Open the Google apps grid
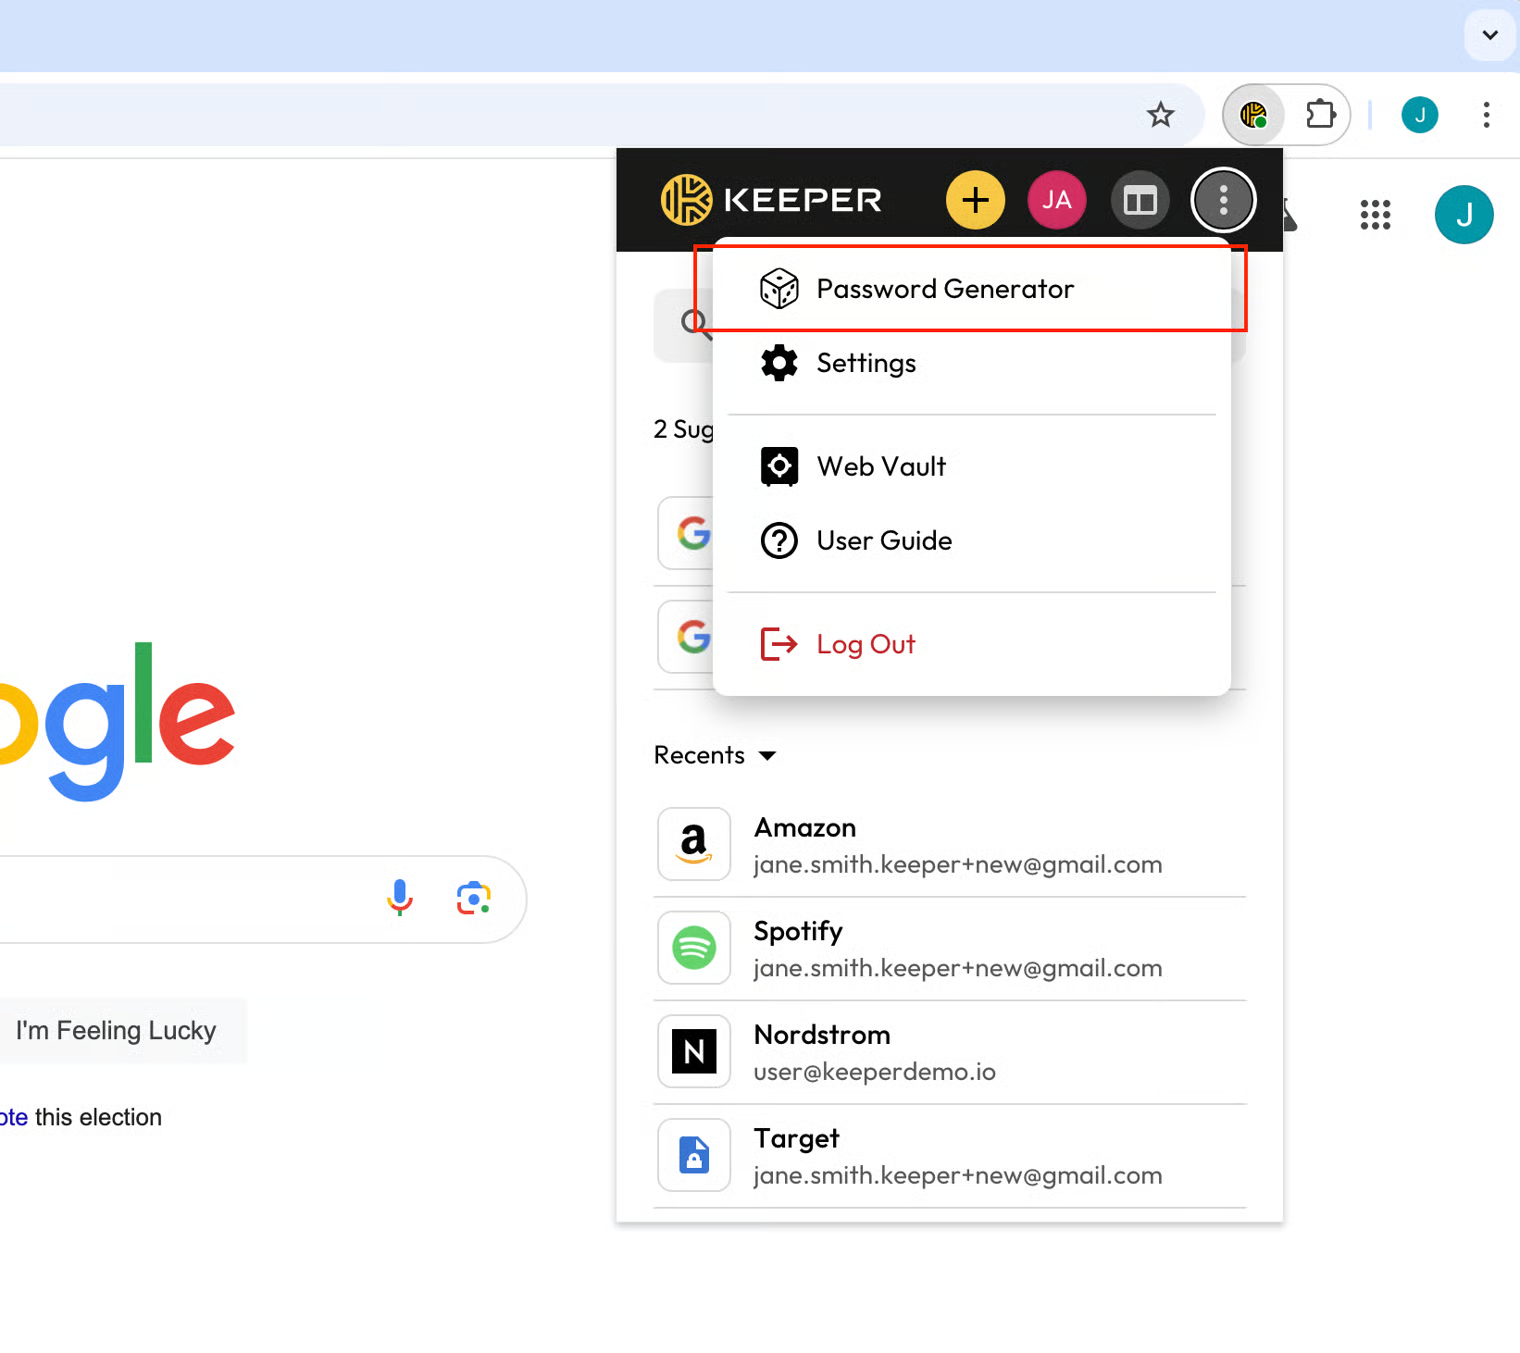Screen dimensions: 1520x1353 point(1375,214)
